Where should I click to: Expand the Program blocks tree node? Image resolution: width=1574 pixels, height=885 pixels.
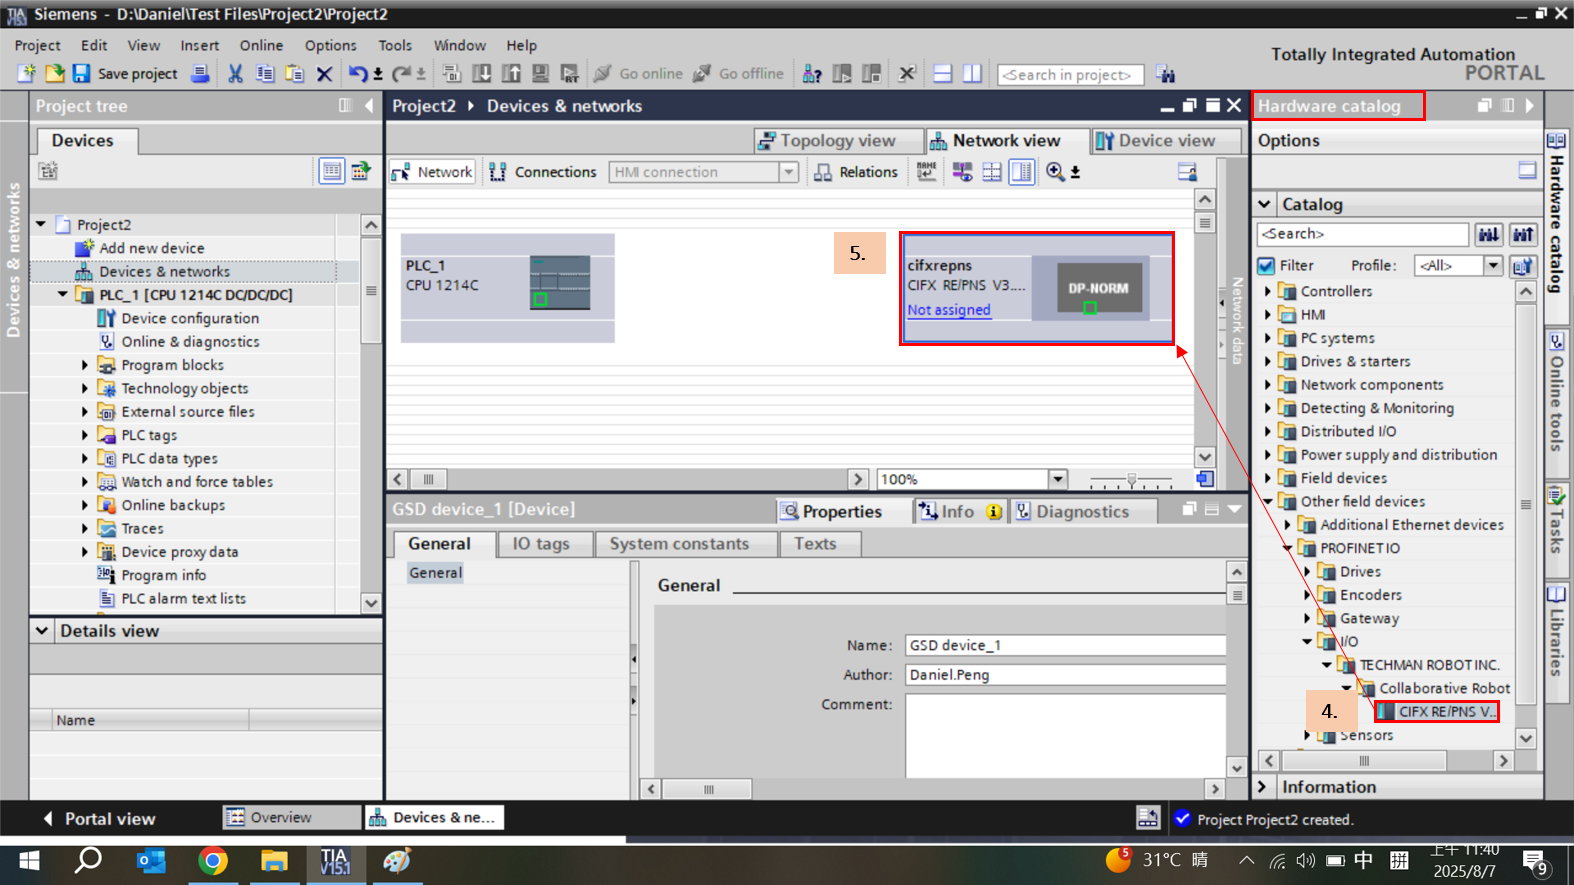coord(85,365)
